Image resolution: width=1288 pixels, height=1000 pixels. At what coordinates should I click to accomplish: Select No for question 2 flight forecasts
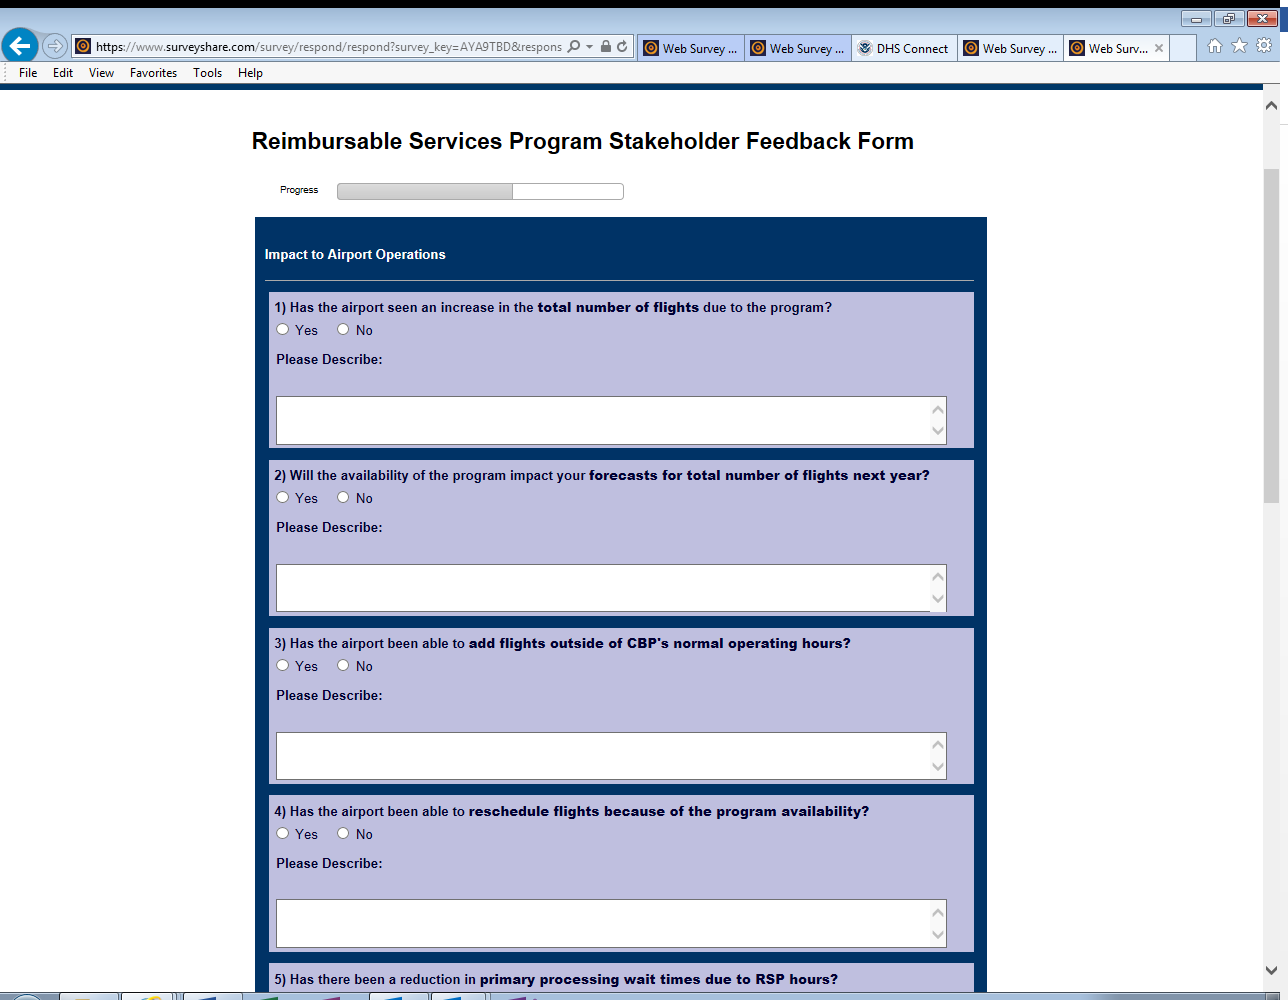[343, 498]
